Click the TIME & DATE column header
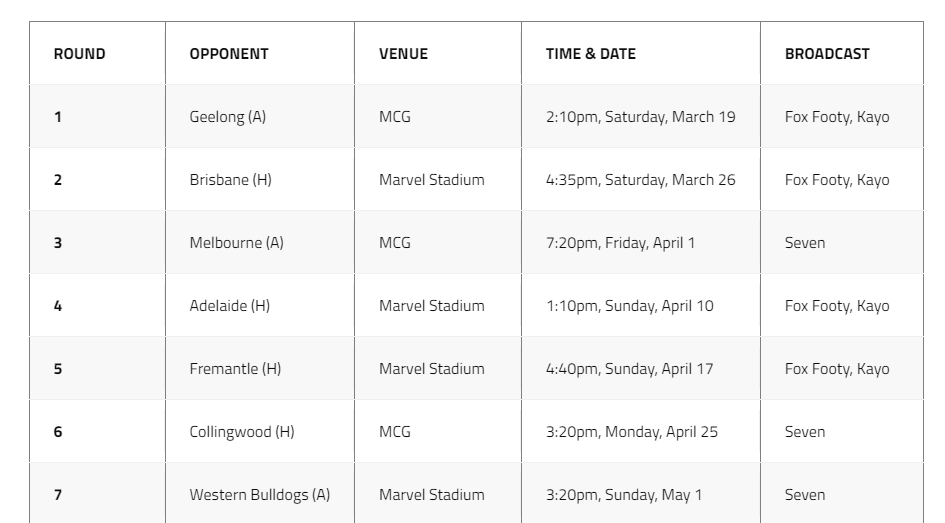The image size is (945, 523). pos(591,54)
